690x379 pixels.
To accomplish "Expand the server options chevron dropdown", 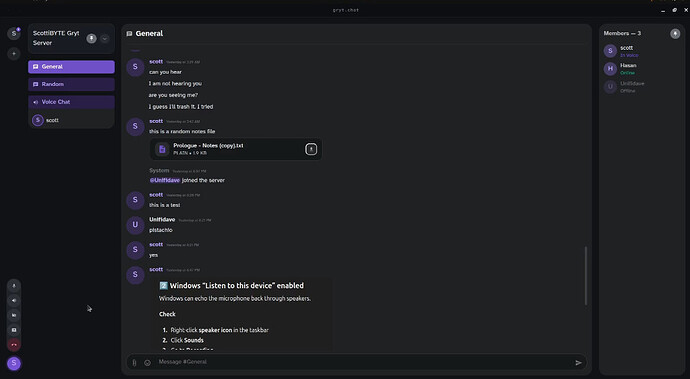I will click(104, 38).
